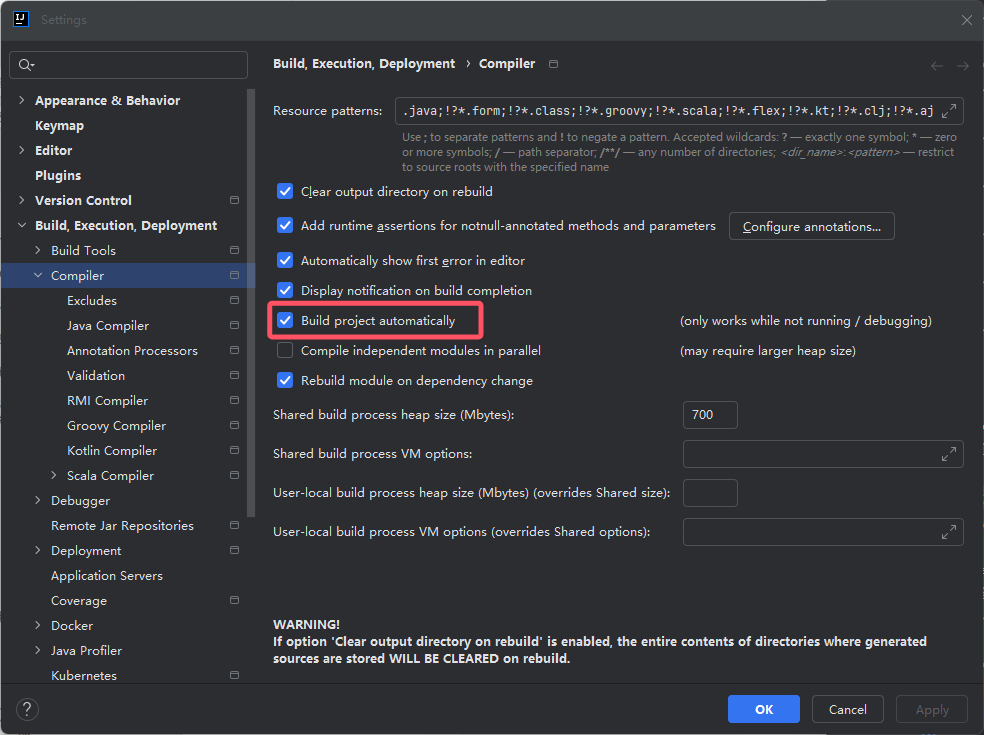Expand User-local build VM options field
The width and height of the screenshot is (984, 735).
[949, 532]
